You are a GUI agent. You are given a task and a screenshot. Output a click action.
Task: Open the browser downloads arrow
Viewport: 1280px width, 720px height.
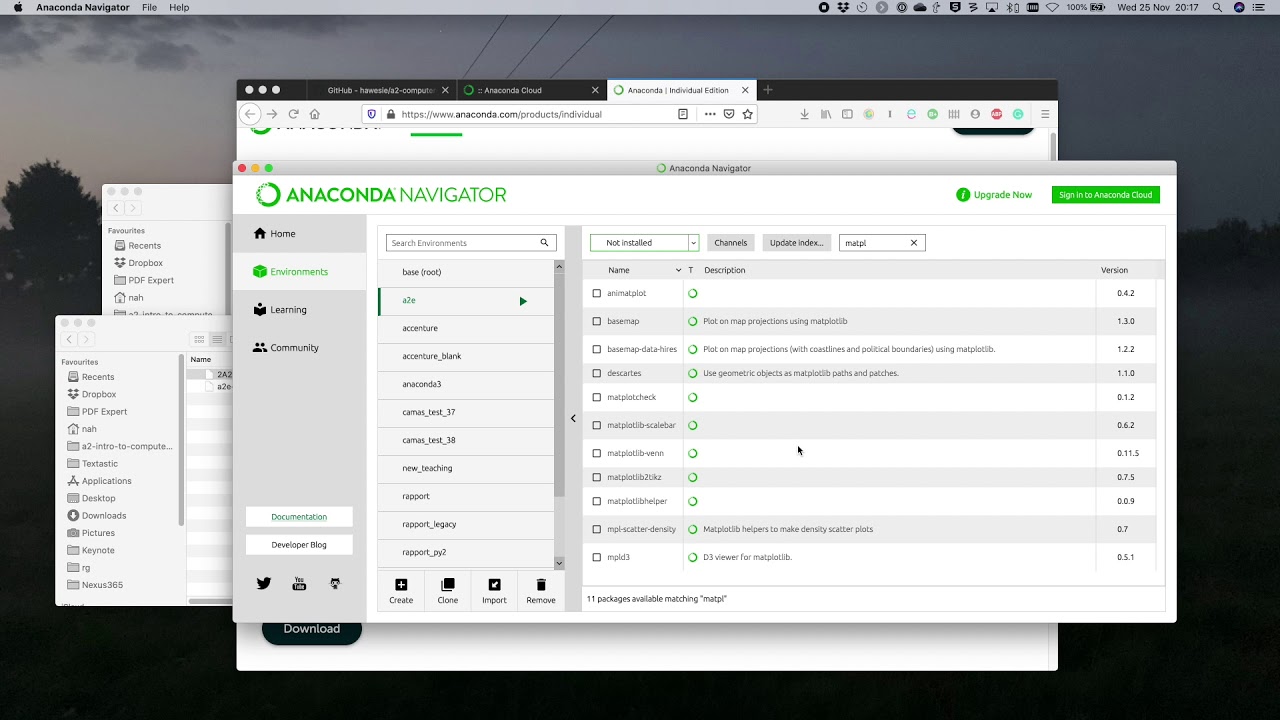pos(804,114)
